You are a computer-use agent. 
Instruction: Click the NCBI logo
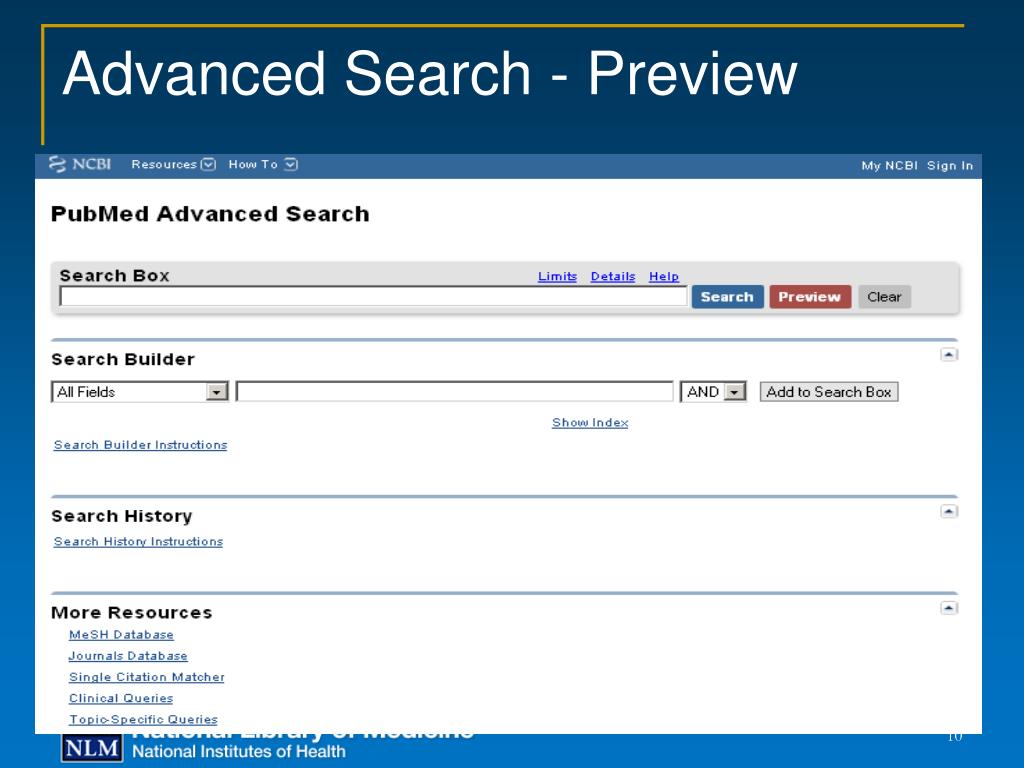(x=80, y=164)
